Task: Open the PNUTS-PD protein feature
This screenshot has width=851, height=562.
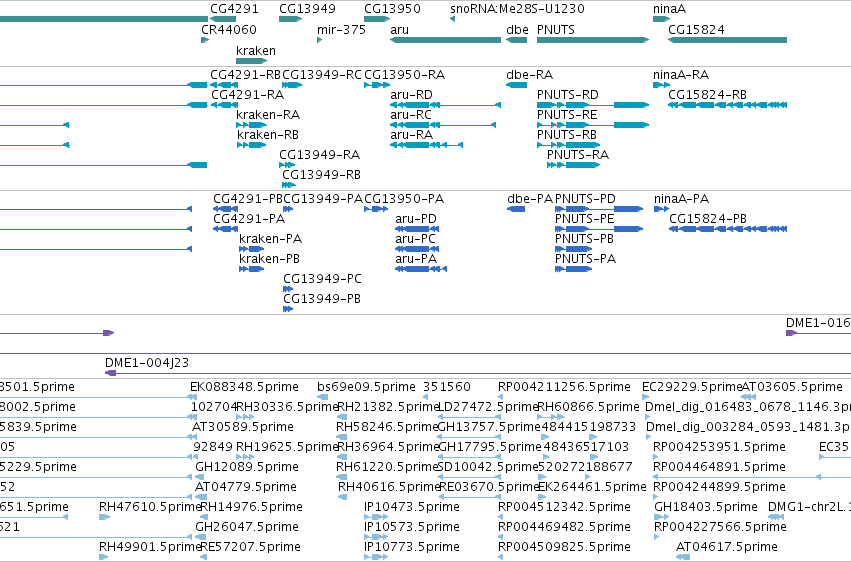Action: (x=599, y=209)
